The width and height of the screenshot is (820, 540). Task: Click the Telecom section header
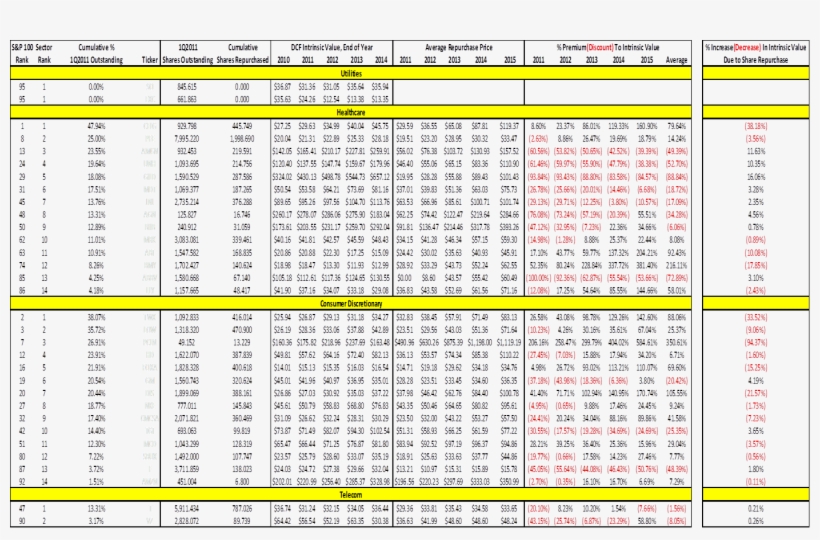pos(352,494)
